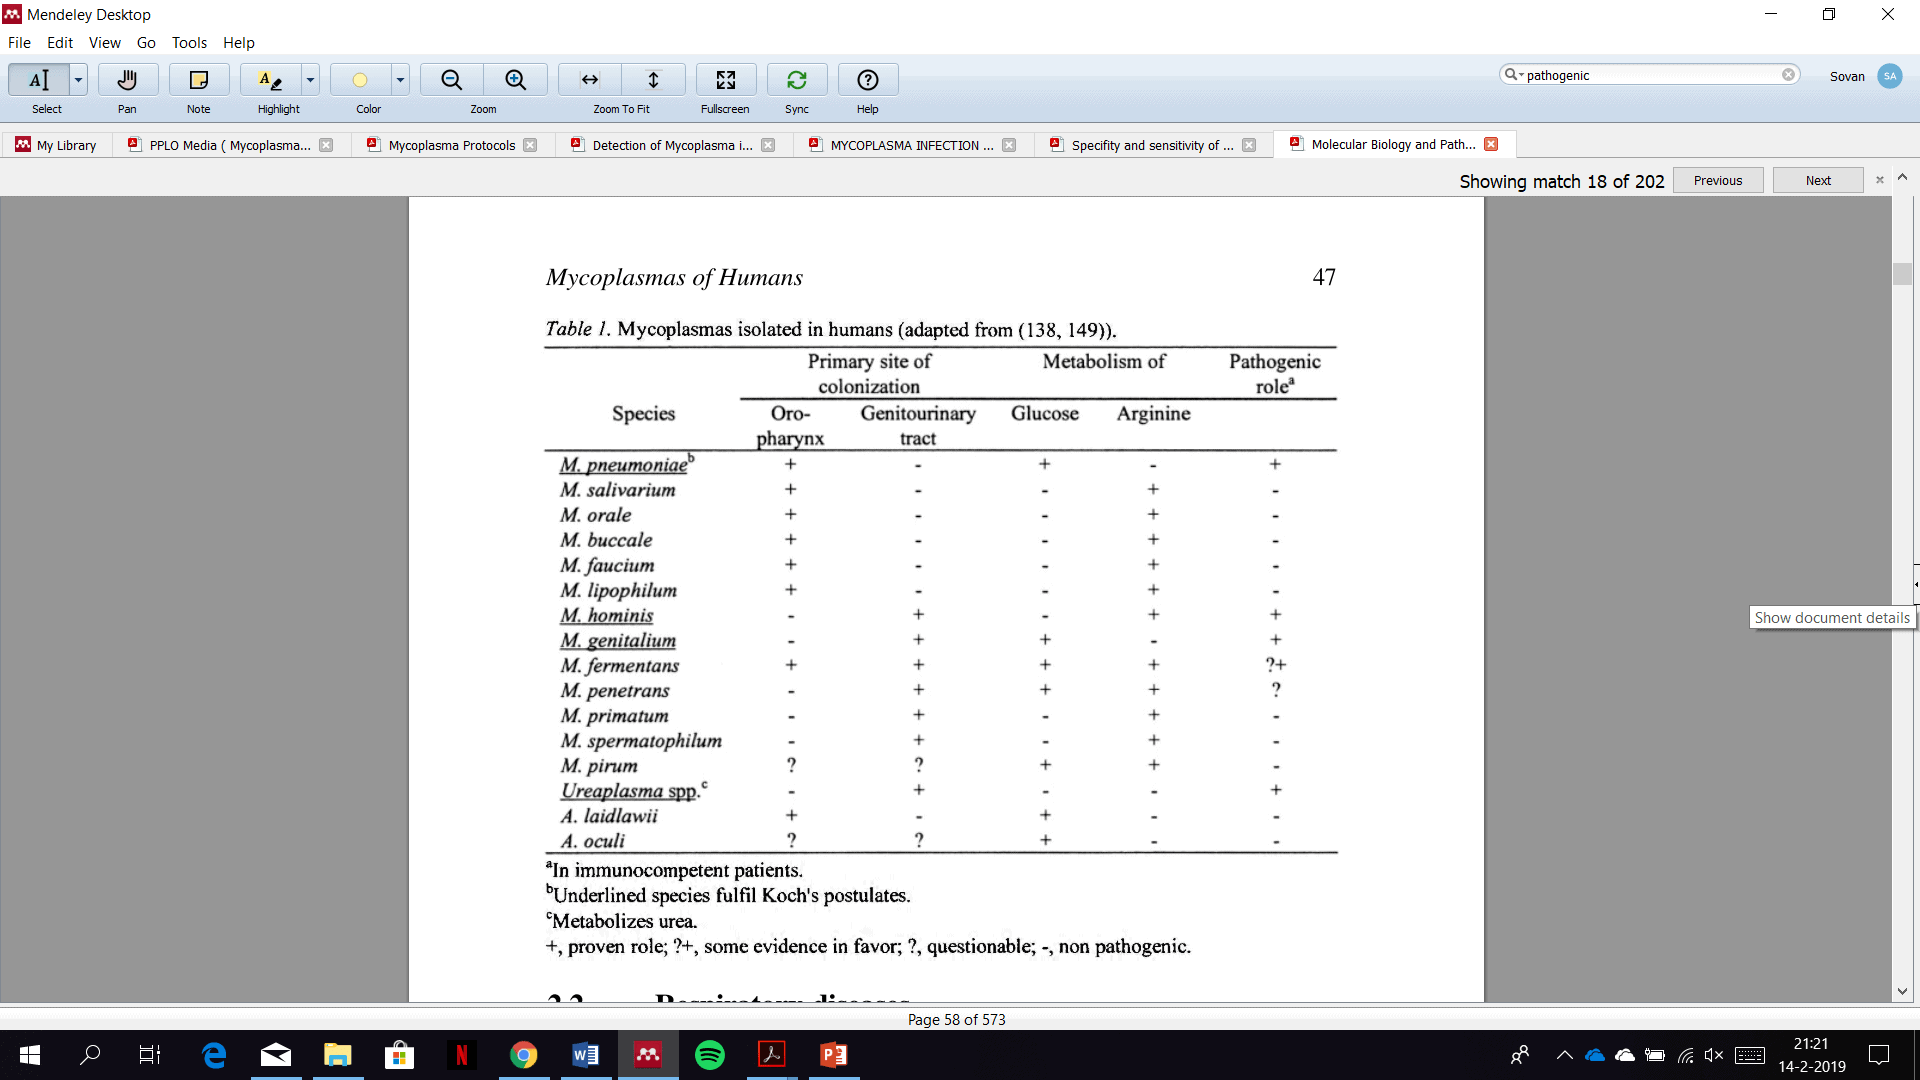Open Windows taskbar search
This screenshot has height=1080, width=1920.
(x=90, y=1055)
